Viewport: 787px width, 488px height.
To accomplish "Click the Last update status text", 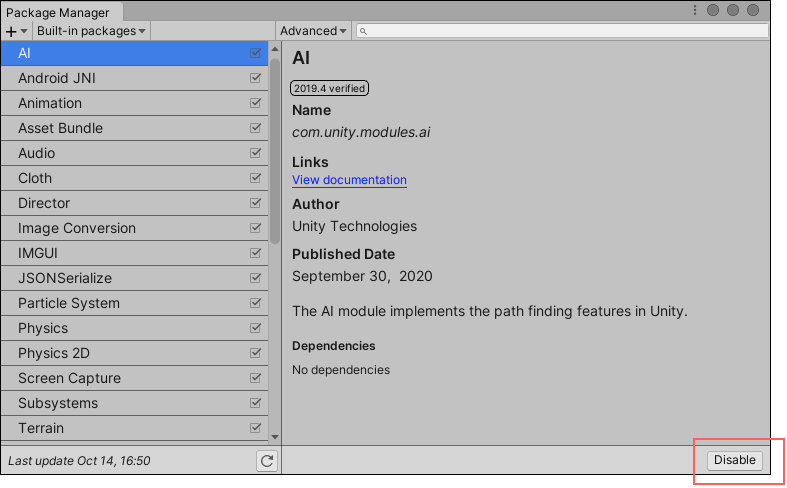I will (x=79, y=461).
